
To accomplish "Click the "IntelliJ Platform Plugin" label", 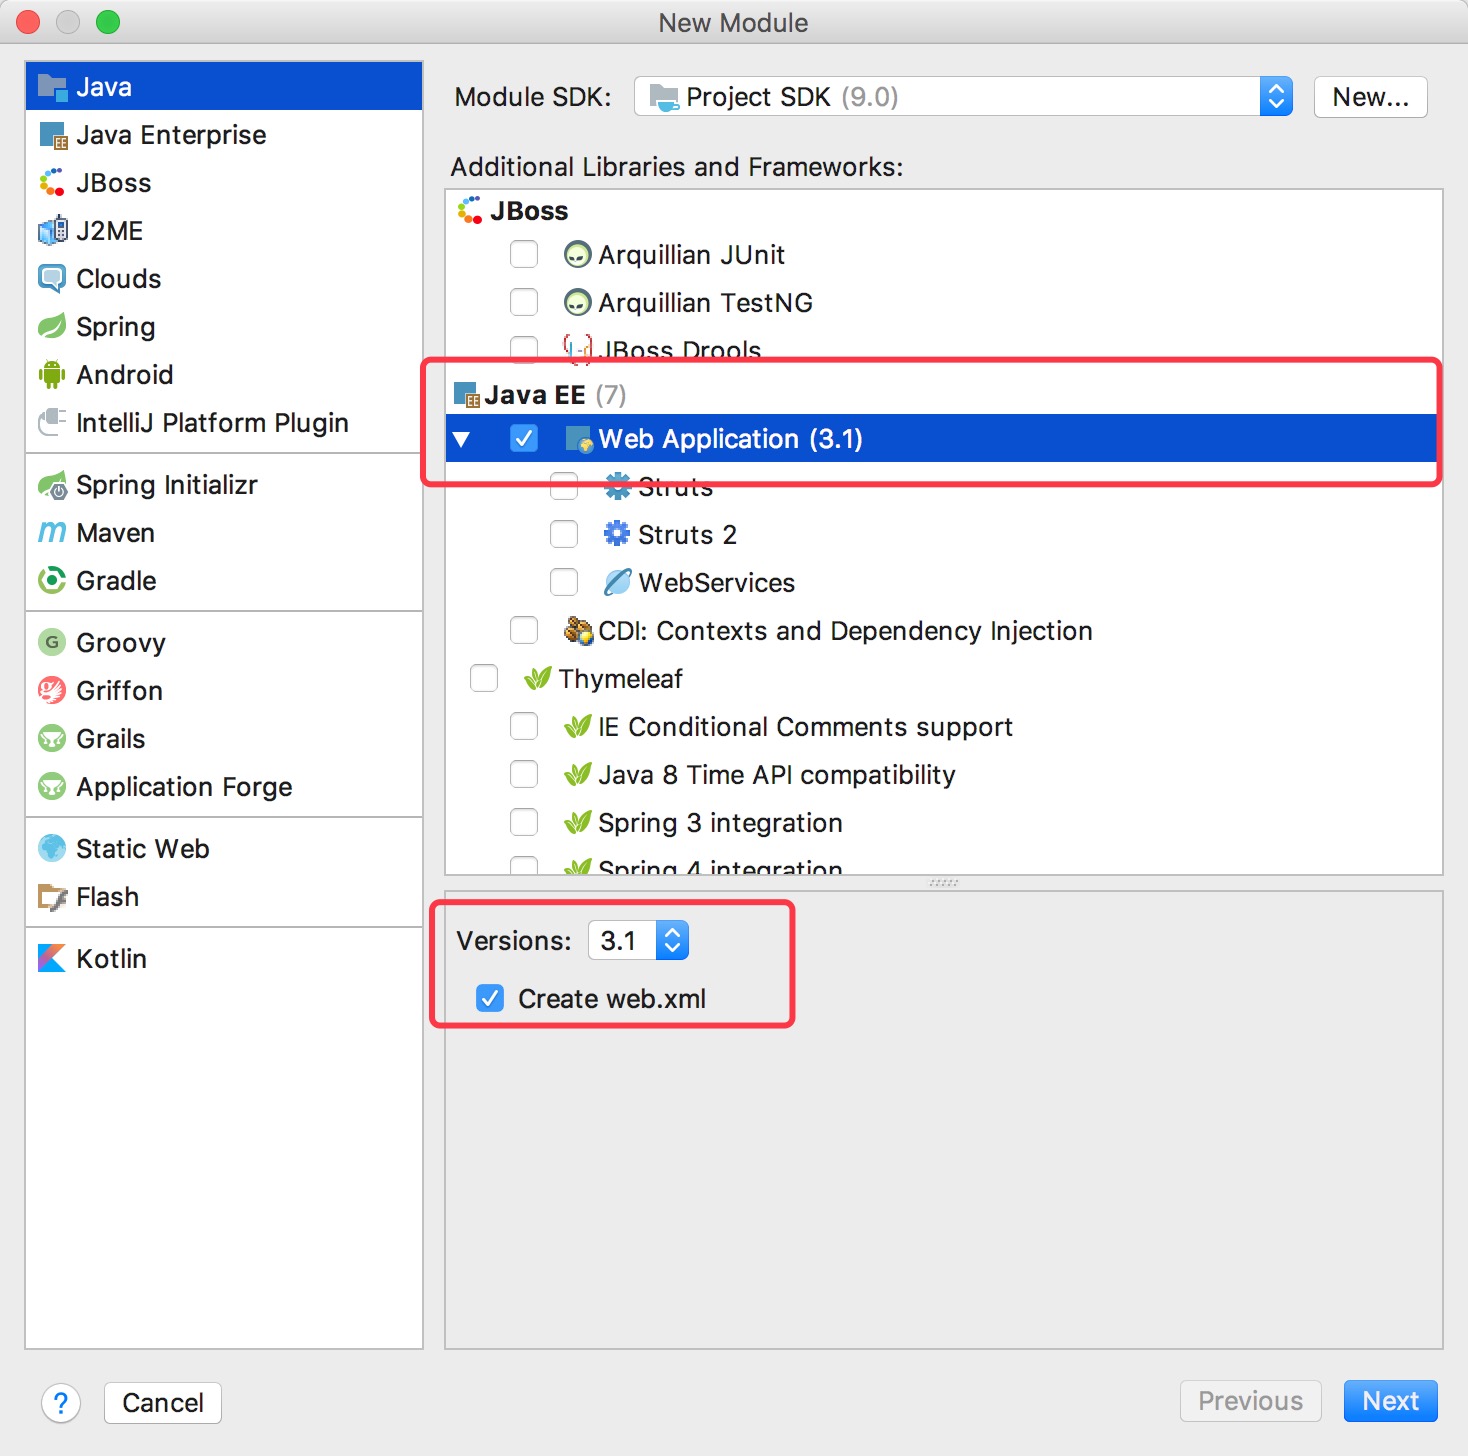I will (x=212, y=423).
